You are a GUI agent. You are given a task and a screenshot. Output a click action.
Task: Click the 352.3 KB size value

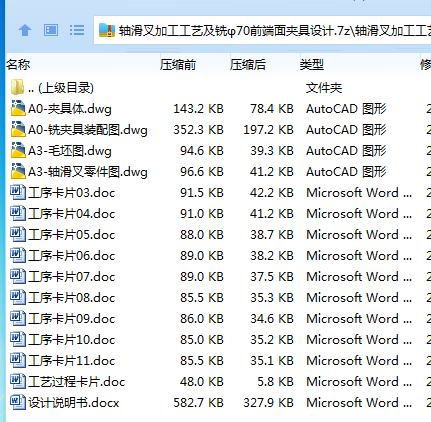click(x=198, y=130)
